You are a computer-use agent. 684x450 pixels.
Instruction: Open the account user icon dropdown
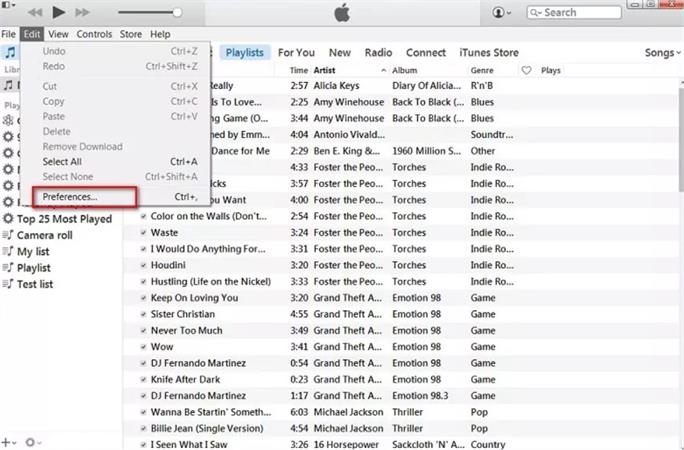point(502,13)
